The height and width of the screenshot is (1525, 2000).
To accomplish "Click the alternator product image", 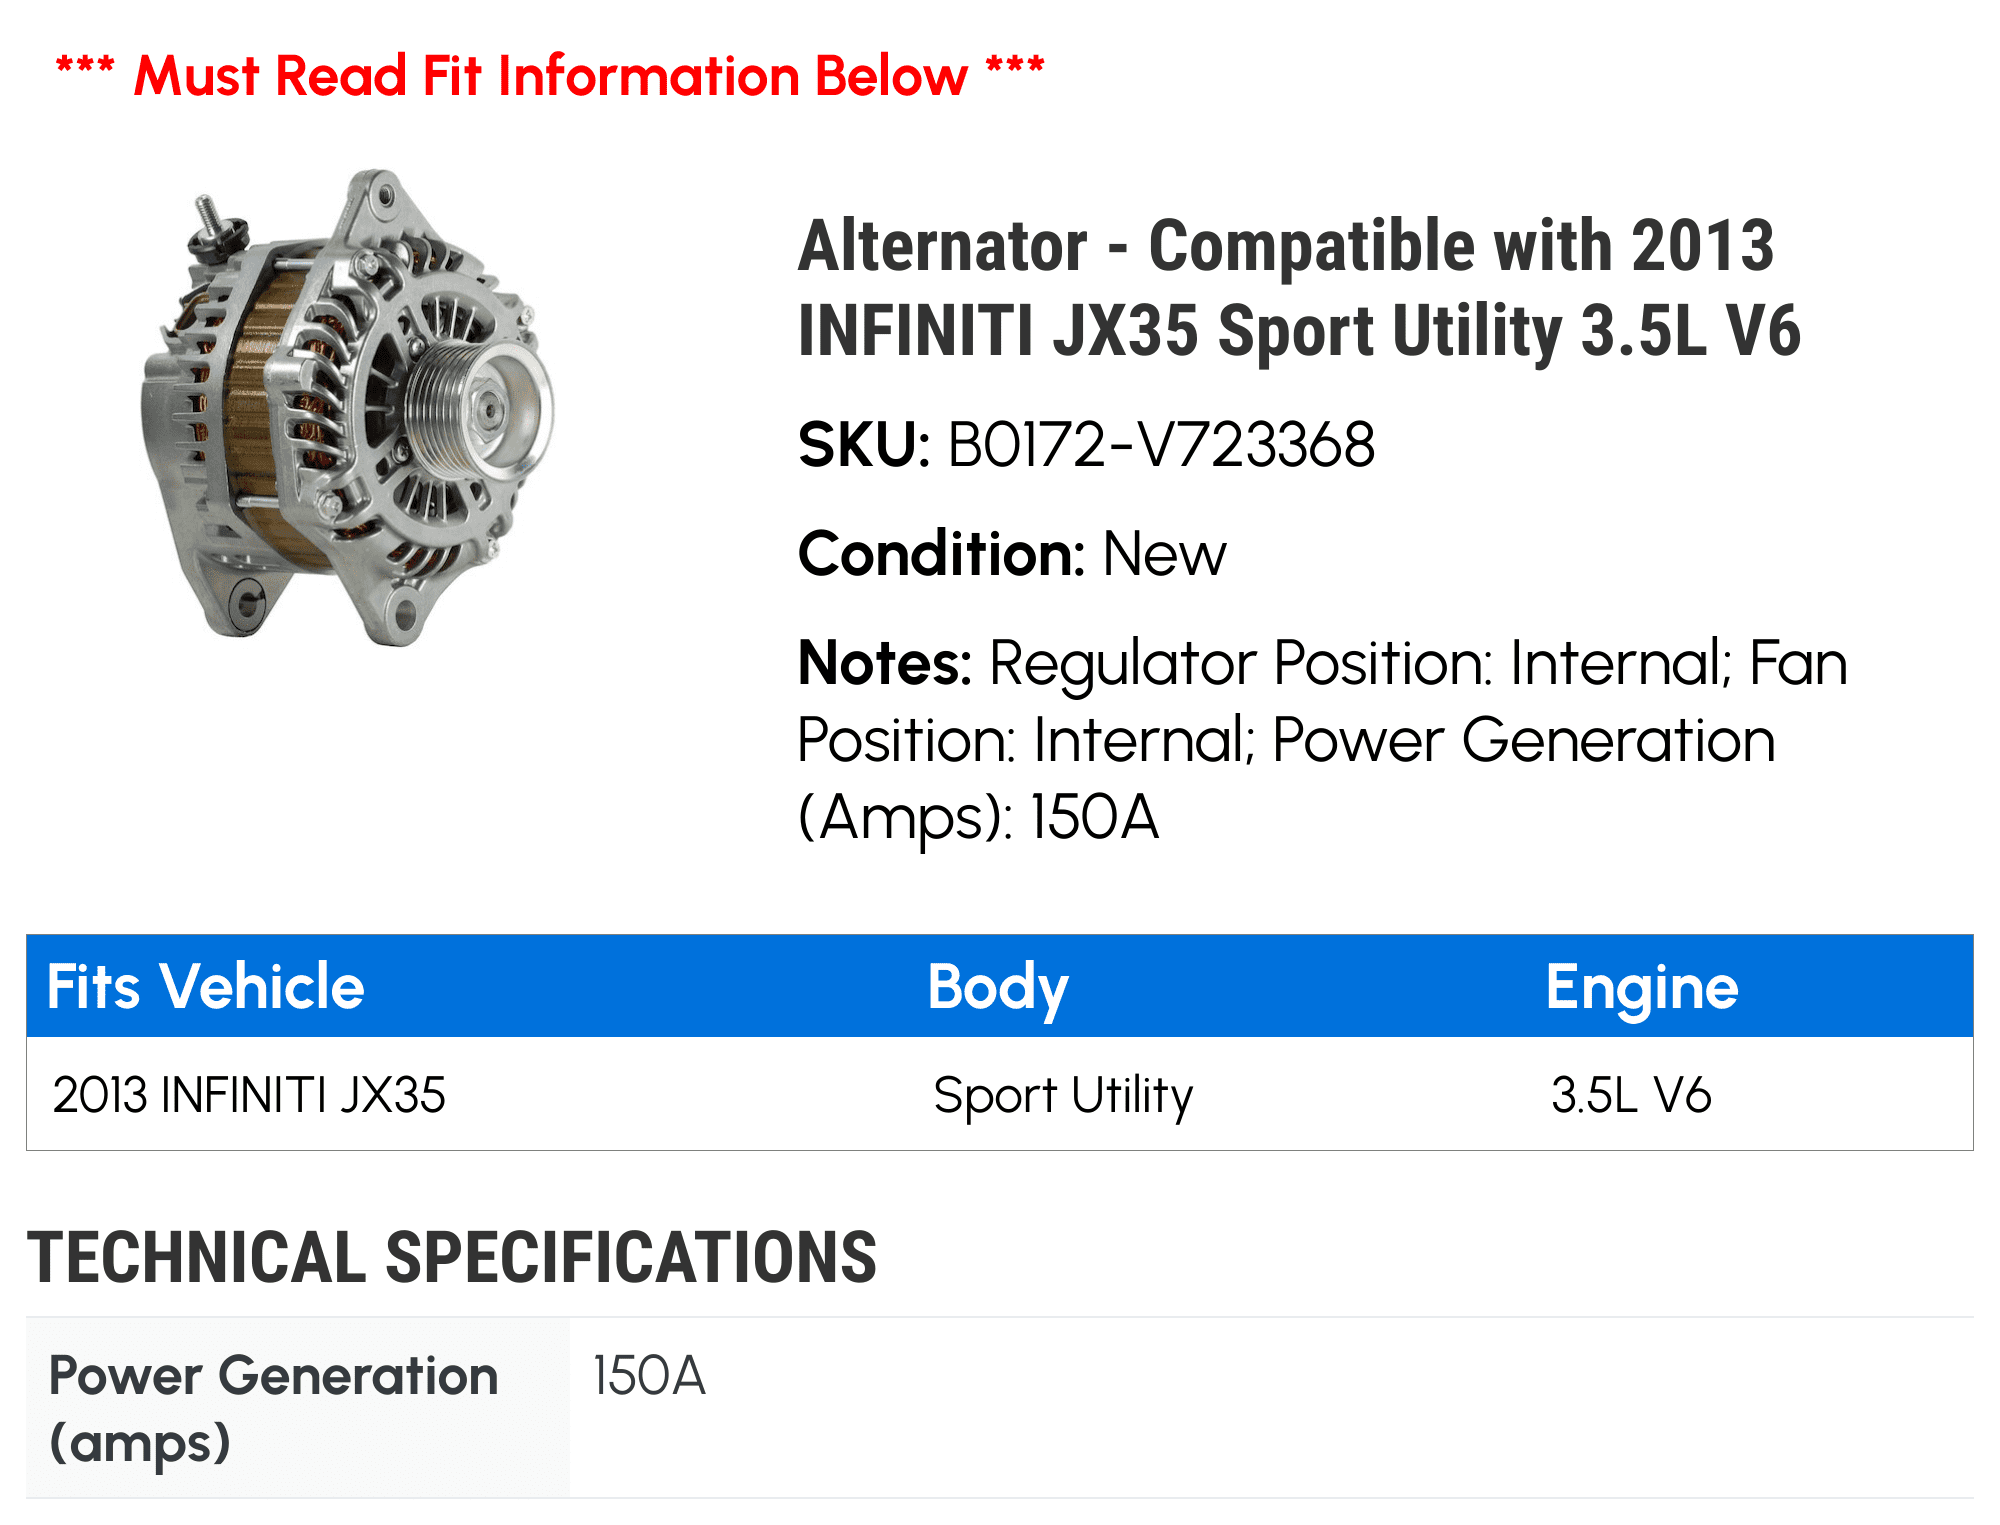I will (346, 408).
